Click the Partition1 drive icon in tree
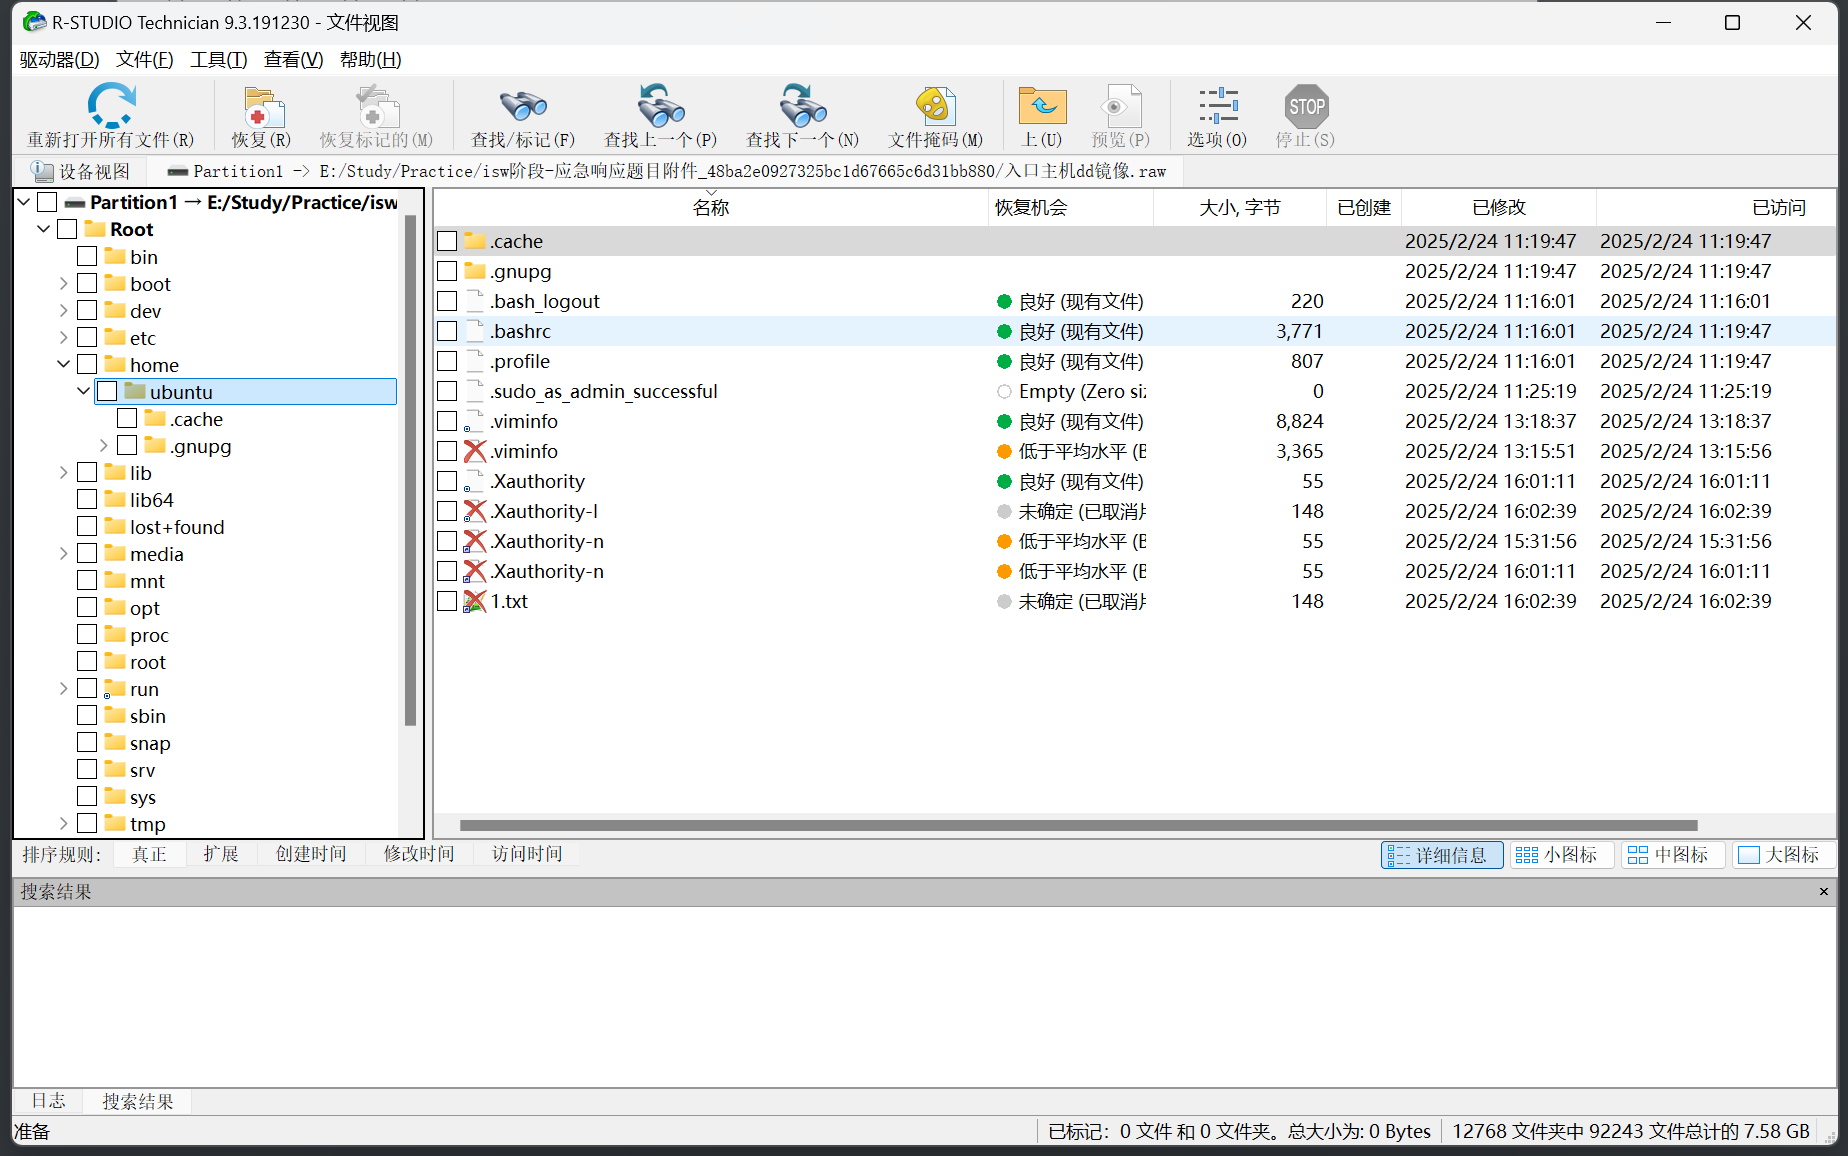The width and height of the screenshot is (1848, 1156). 75,202
